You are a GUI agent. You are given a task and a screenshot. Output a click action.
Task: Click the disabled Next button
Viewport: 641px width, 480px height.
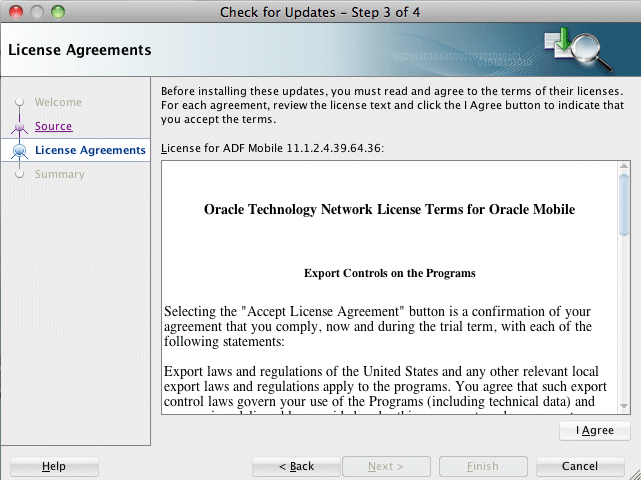tap(386, 466)
